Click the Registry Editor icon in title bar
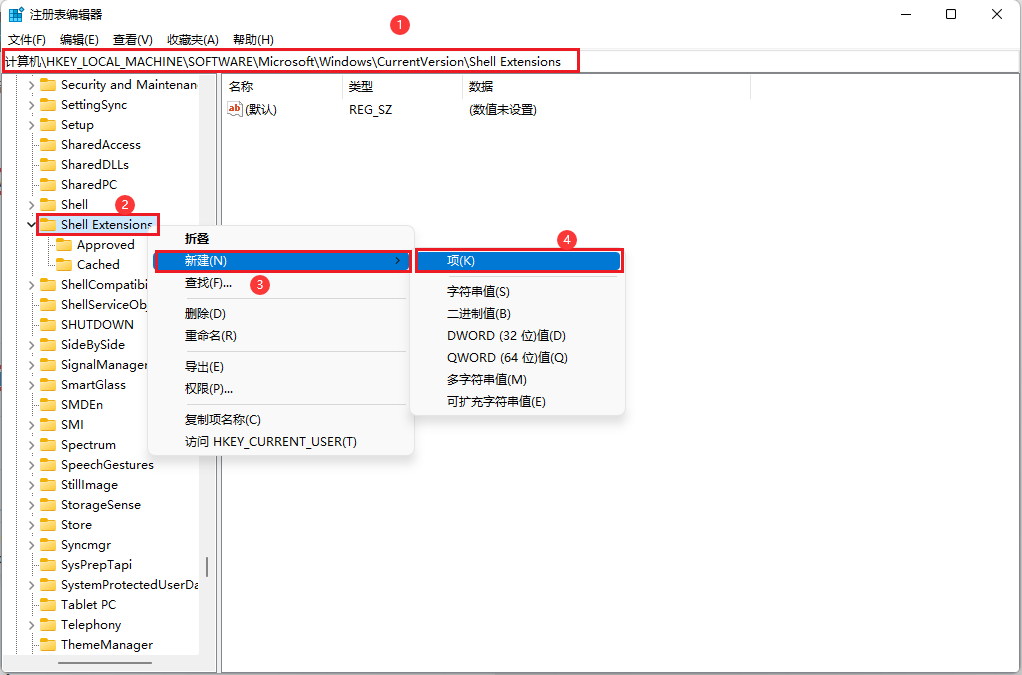 point(14,14)
